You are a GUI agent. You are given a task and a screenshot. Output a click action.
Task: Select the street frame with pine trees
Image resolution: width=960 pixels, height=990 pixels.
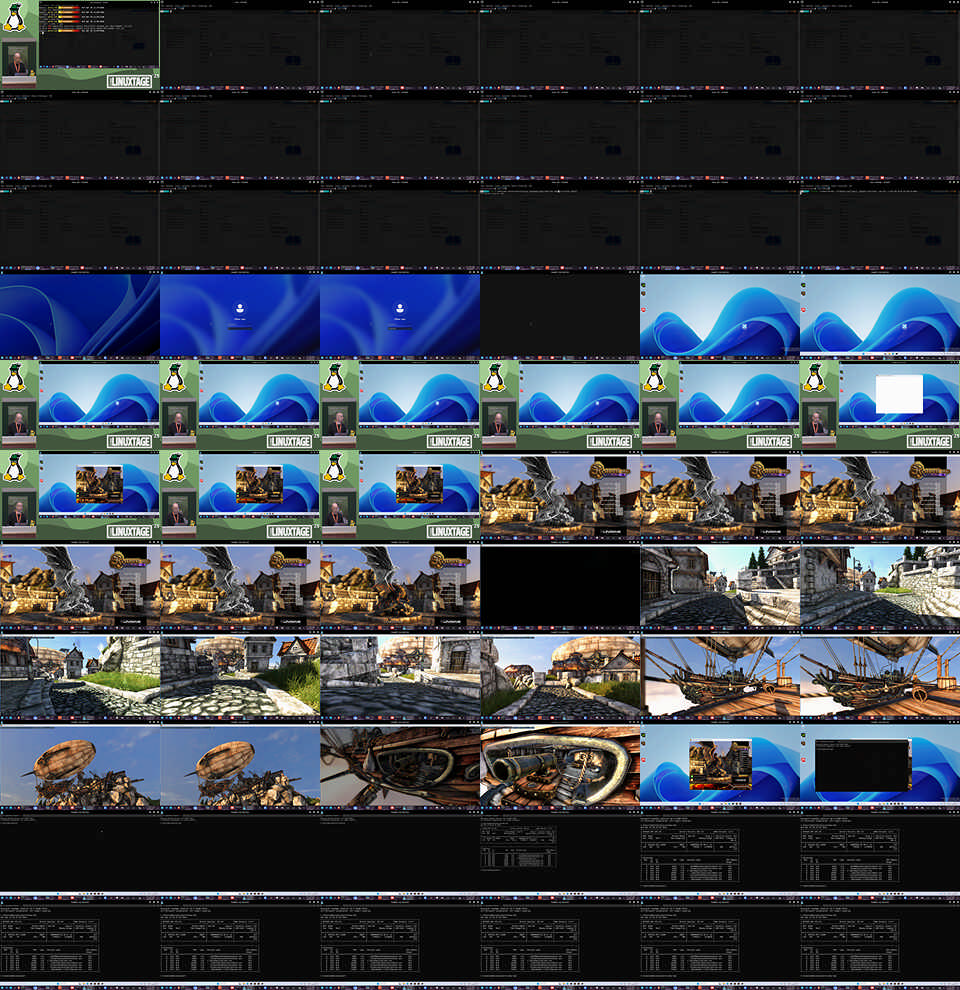720,585
